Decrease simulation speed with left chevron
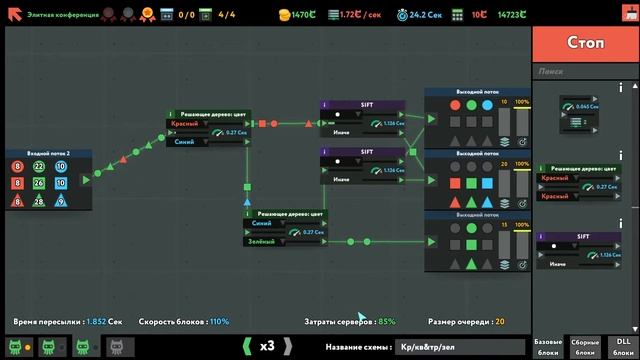 [247, 347]
